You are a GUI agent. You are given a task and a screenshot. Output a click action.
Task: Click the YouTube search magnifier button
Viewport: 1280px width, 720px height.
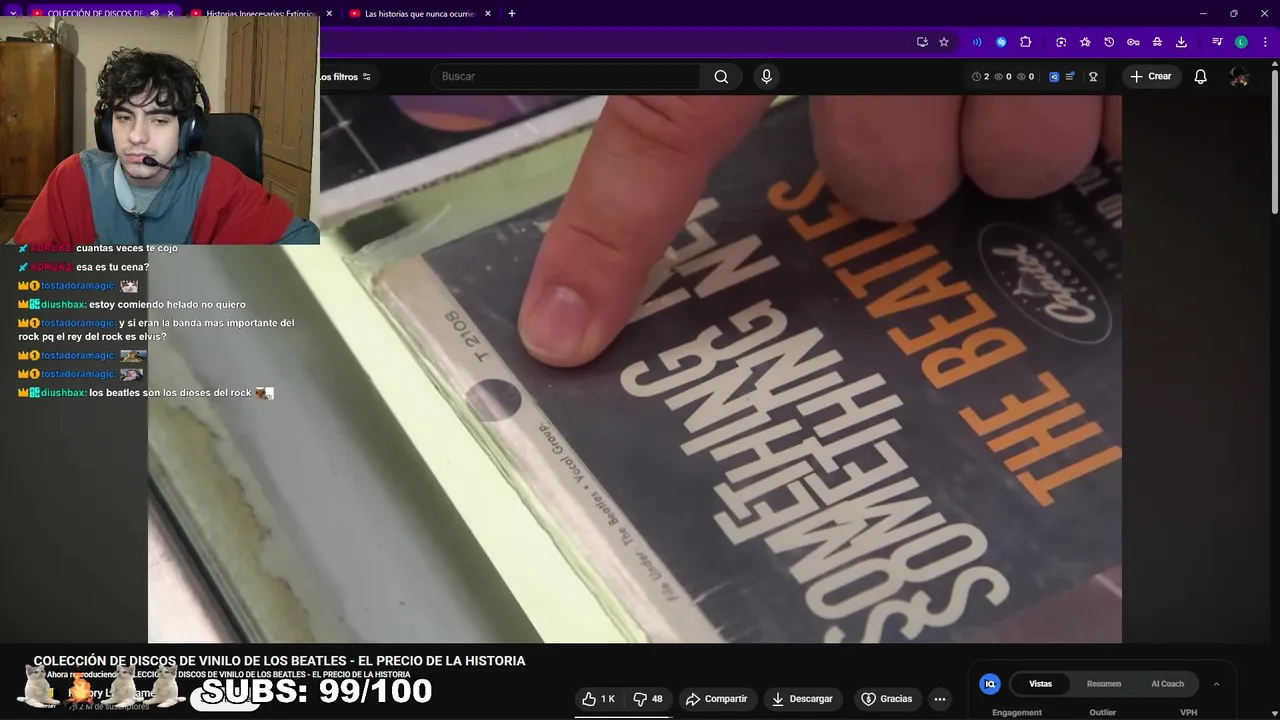[721, 77]
